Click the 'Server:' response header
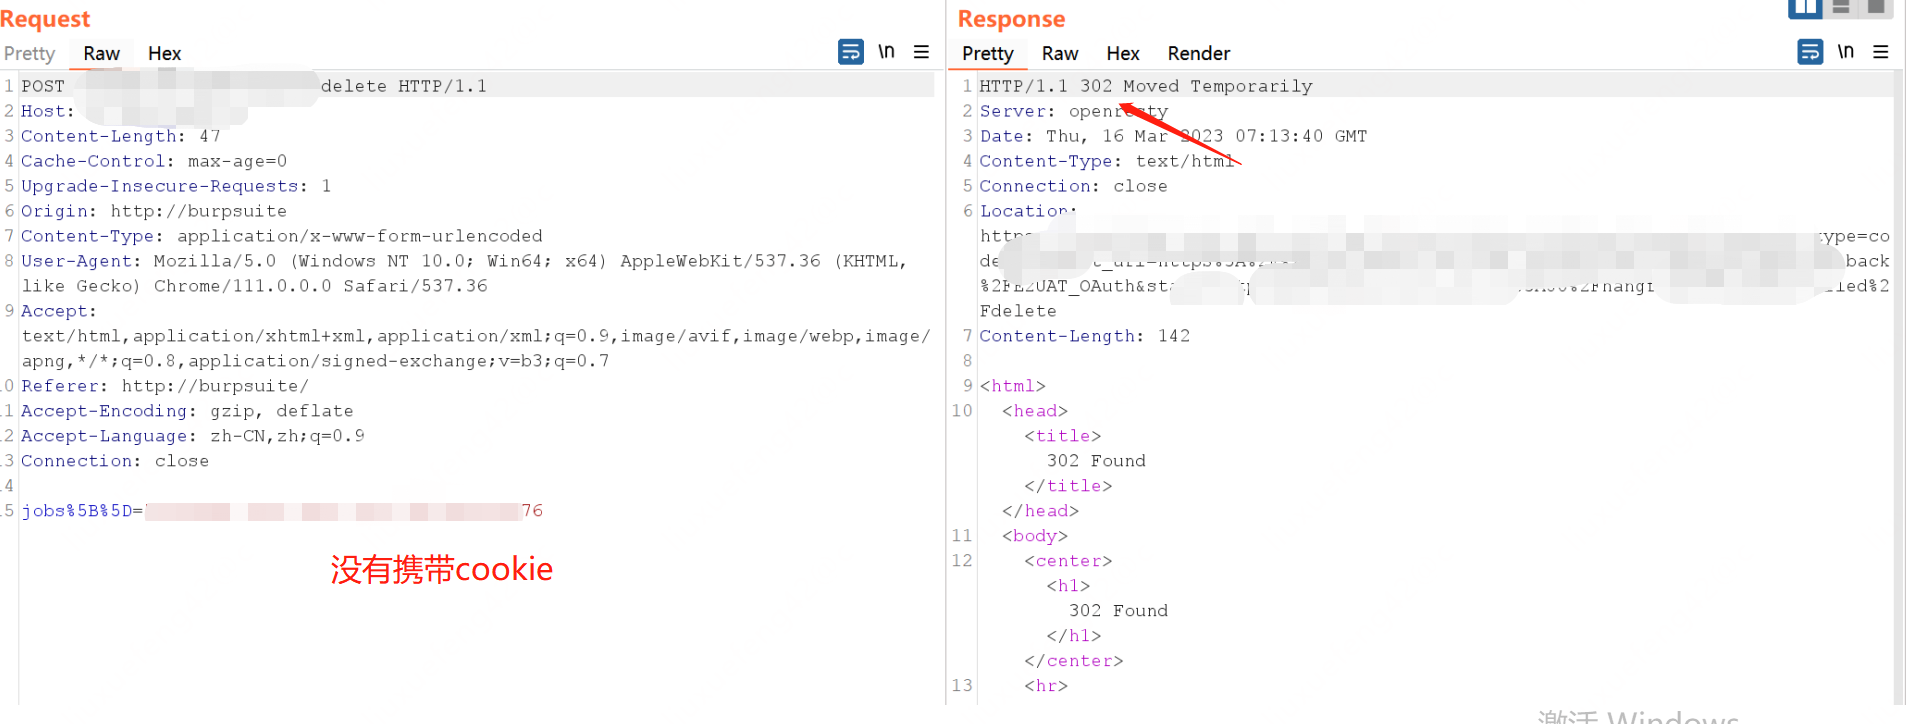 tap(1074, 111)
